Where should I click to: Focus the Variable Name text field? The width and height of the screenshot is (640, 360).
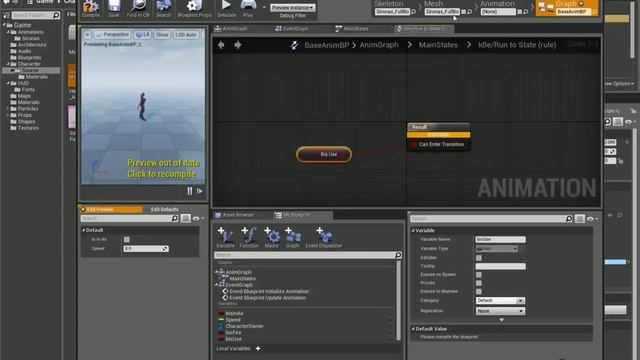500,240
